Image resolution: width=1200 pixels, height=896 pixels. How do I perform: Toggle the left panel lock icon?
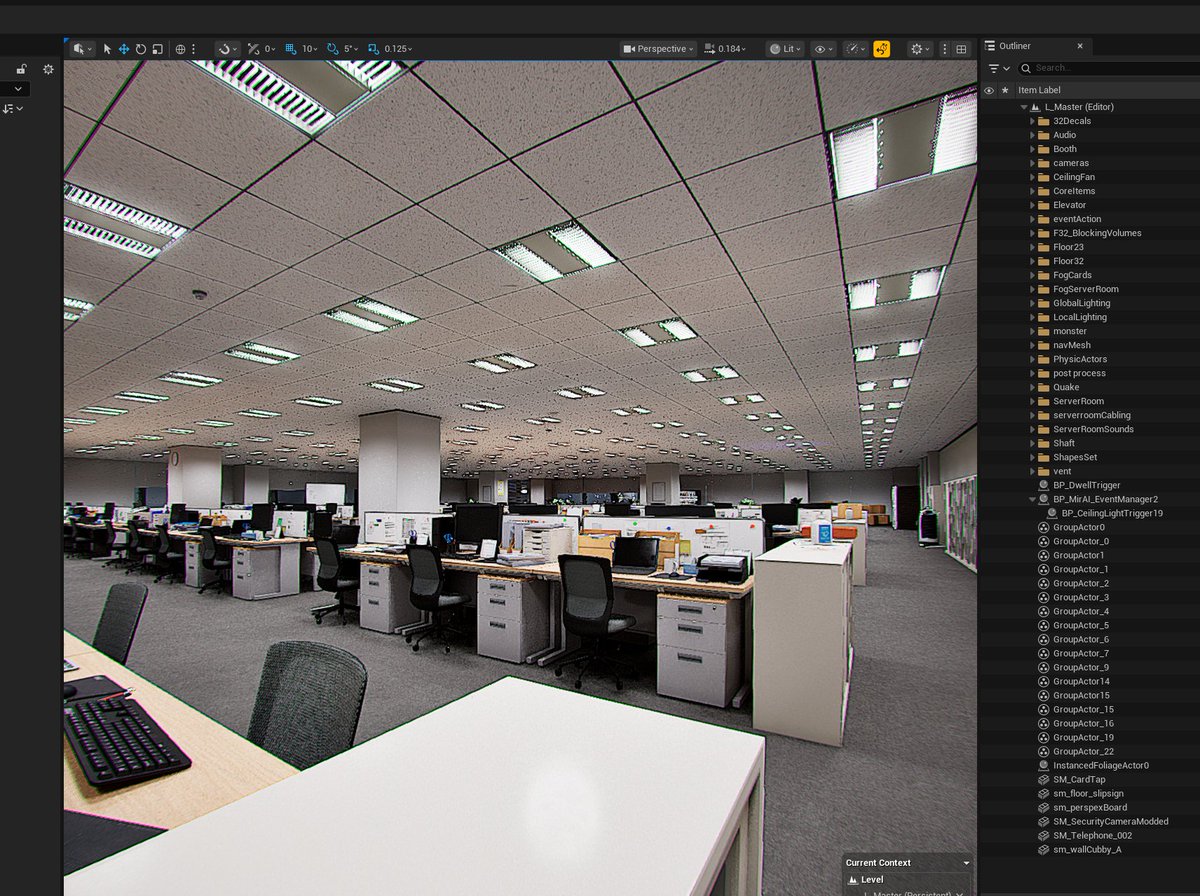[21, 69]
